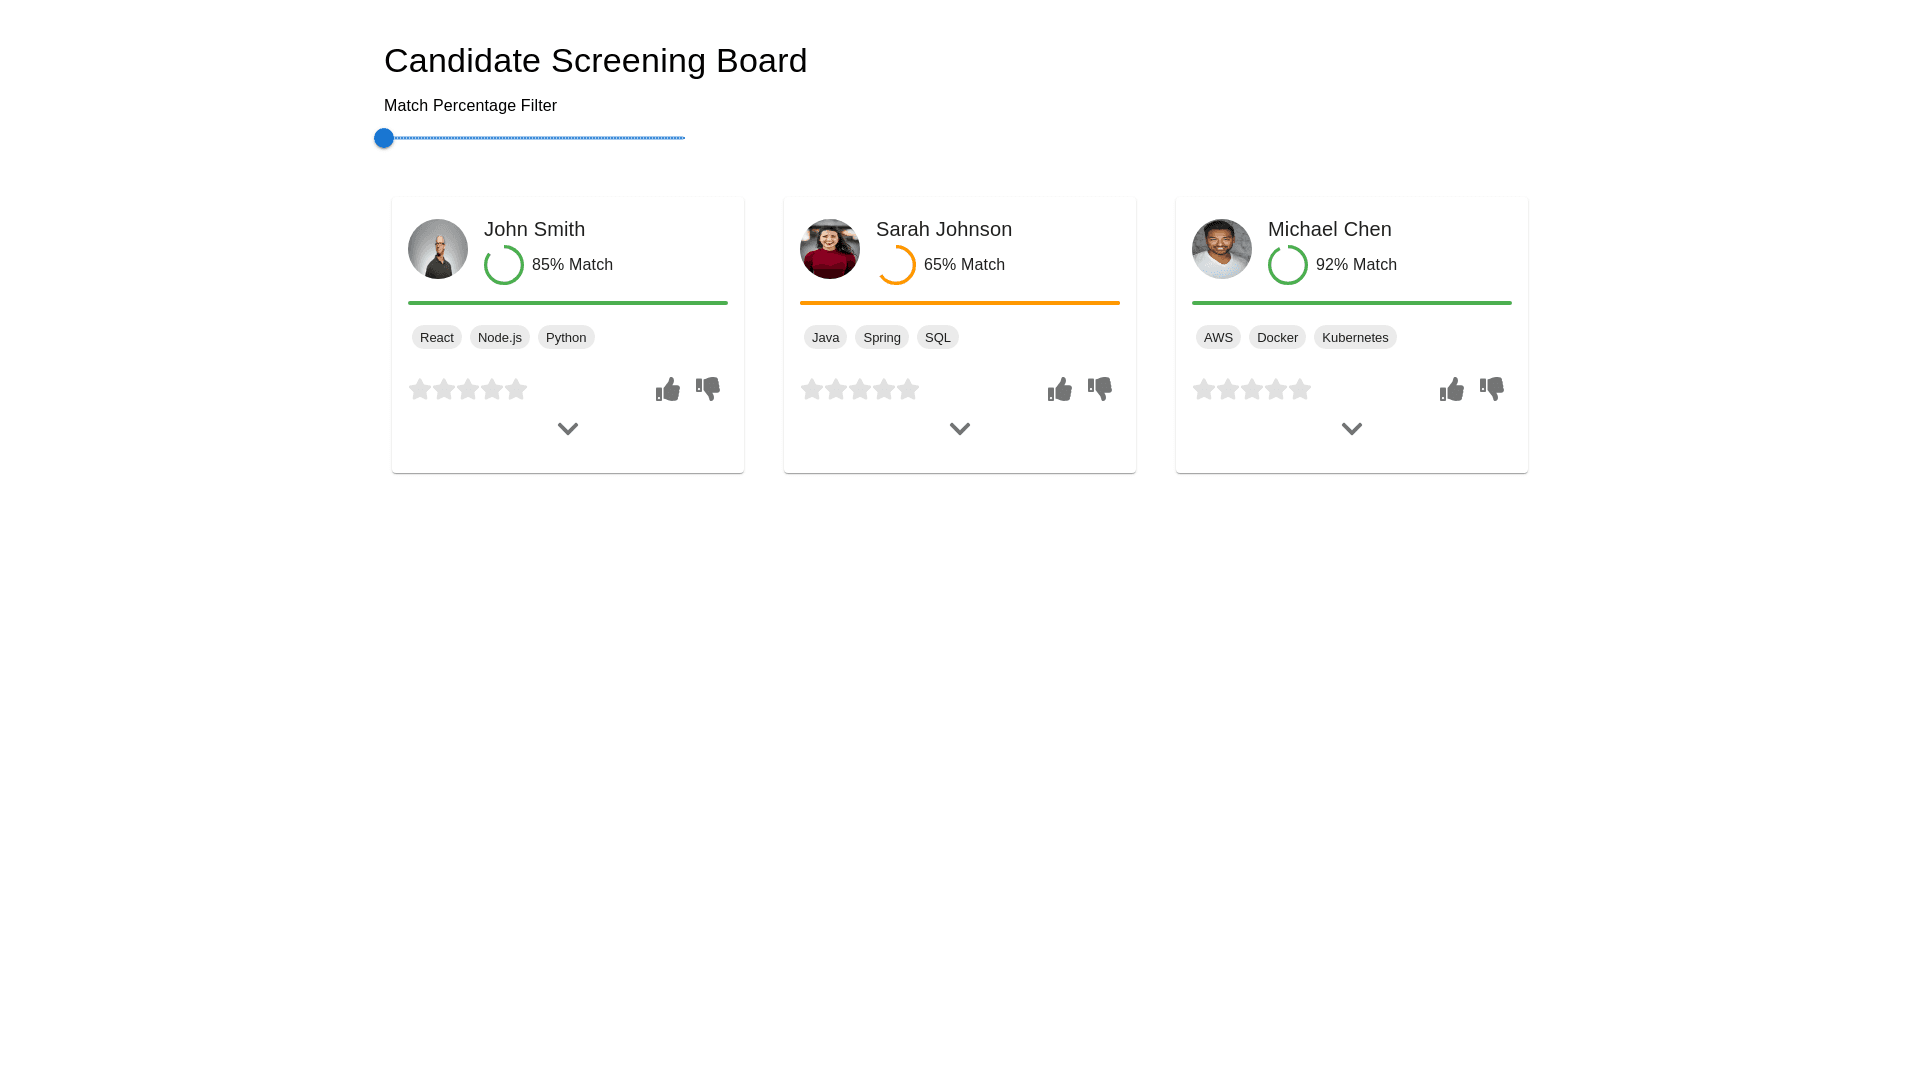Click Michael Chen's avatar picture
The width and height of the screenshot is (1920, 1080).
(x=1222, y=249)
